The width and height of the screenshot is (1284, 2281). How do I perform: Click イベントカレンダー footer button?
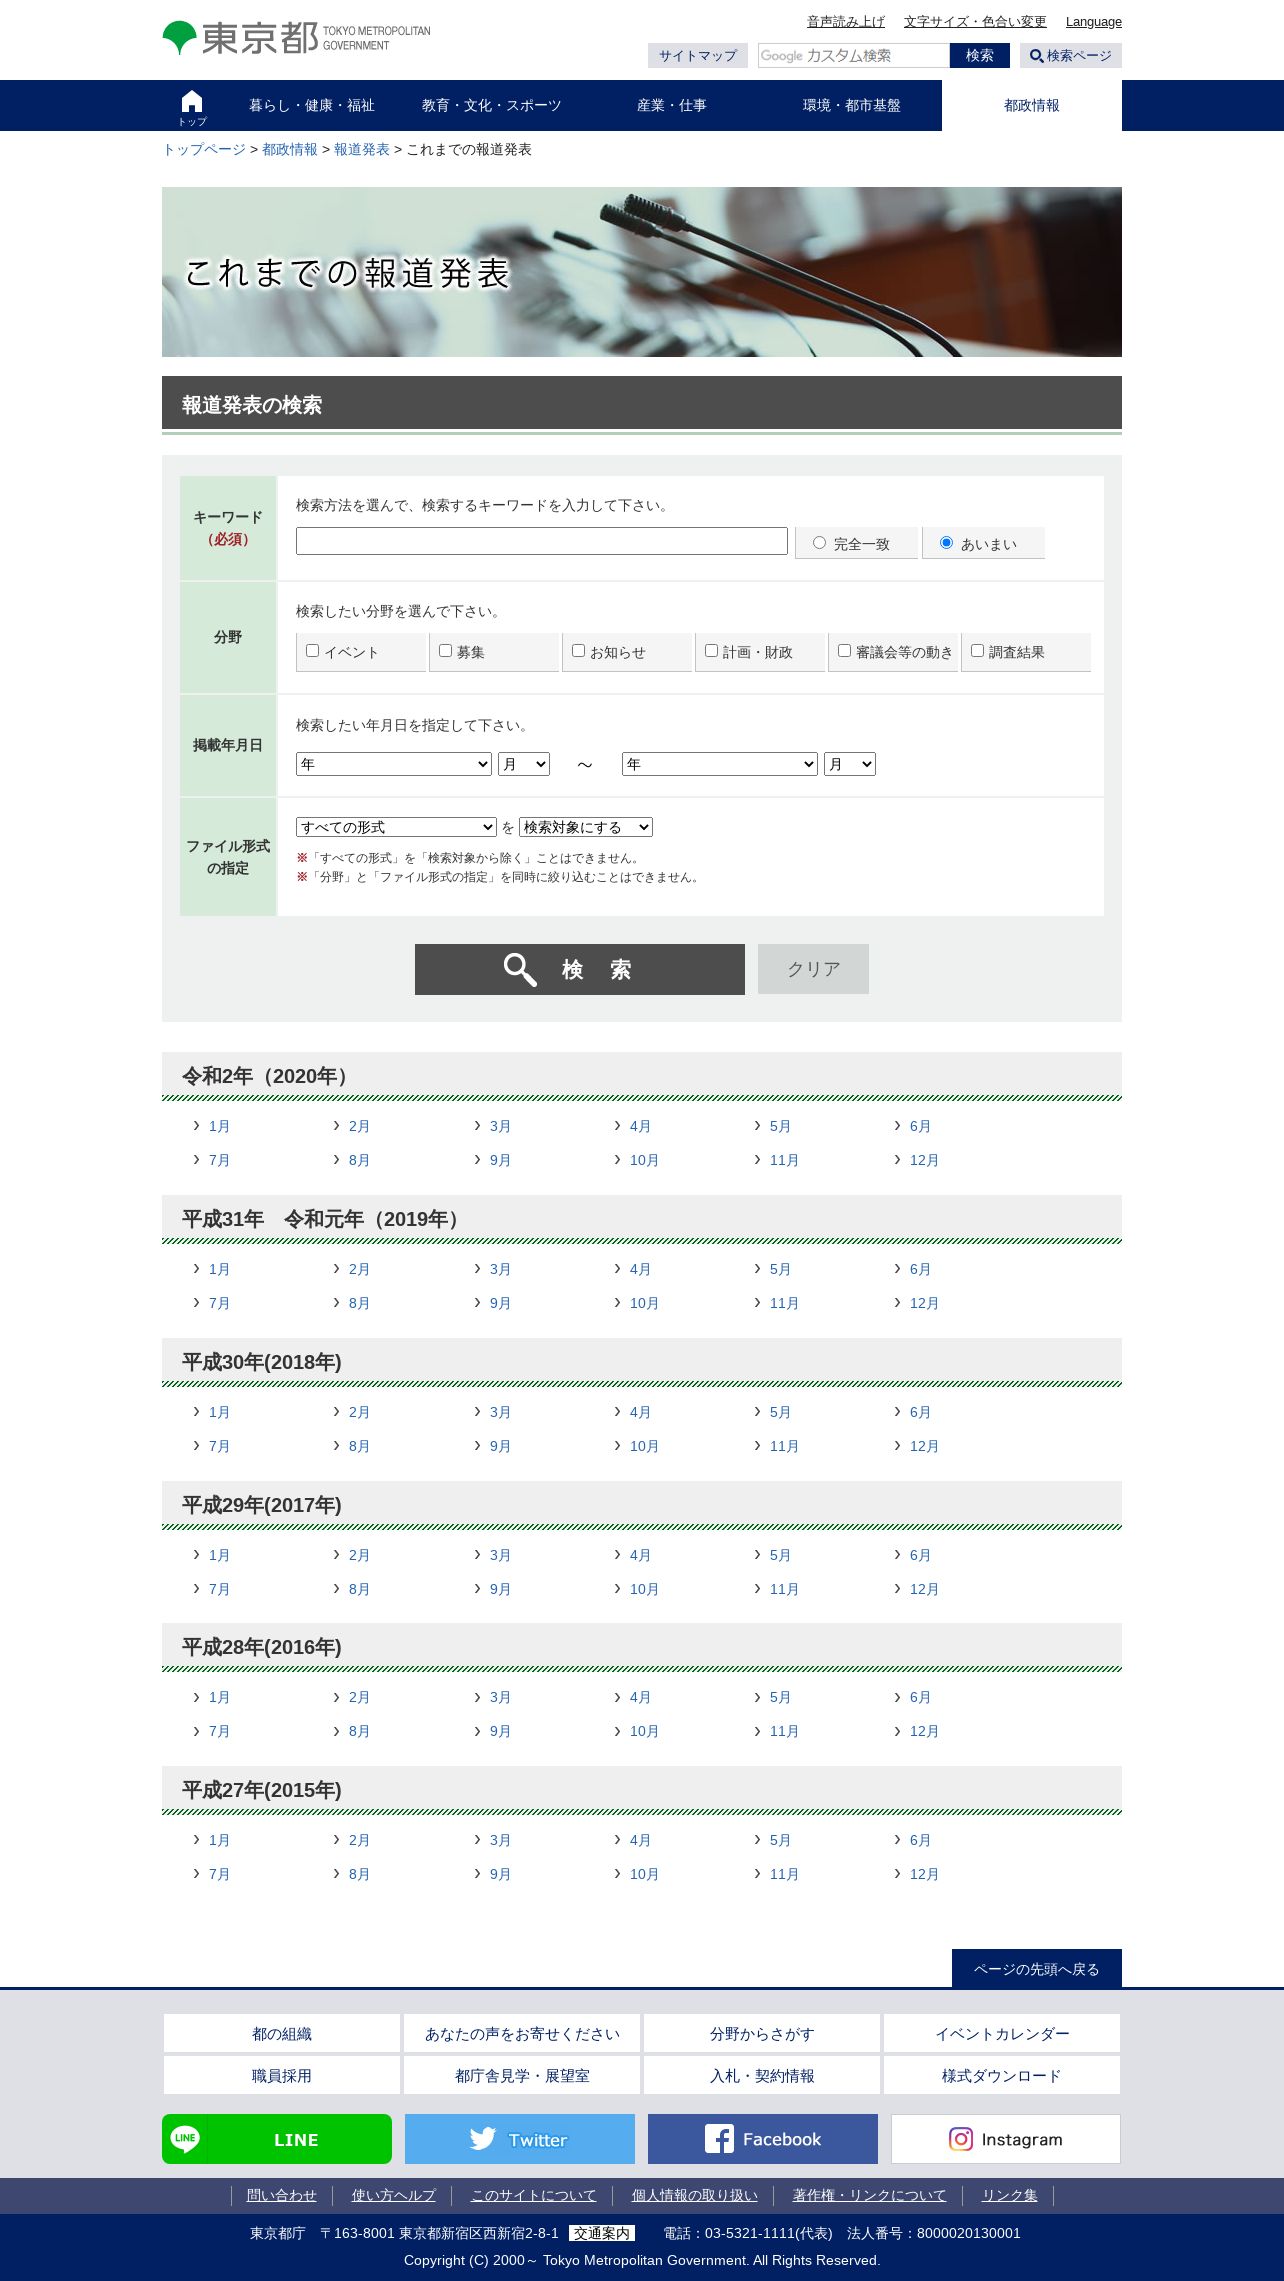point(1002,2033)
